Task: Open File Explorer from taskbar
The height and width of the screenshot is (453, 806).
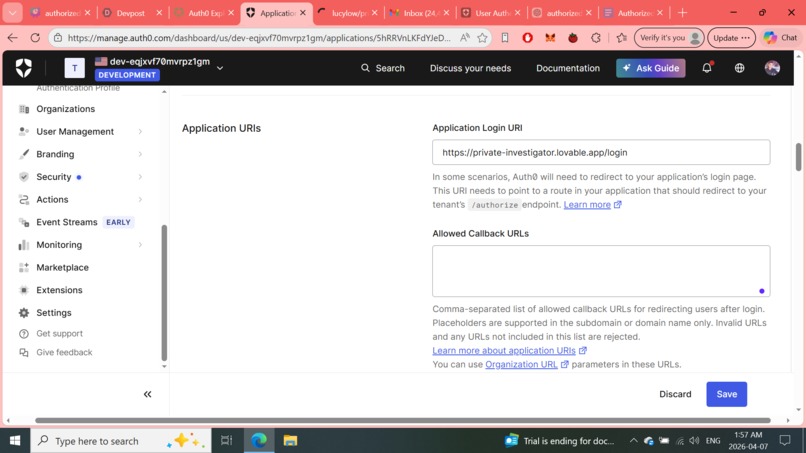Action: tap(290, 441)
